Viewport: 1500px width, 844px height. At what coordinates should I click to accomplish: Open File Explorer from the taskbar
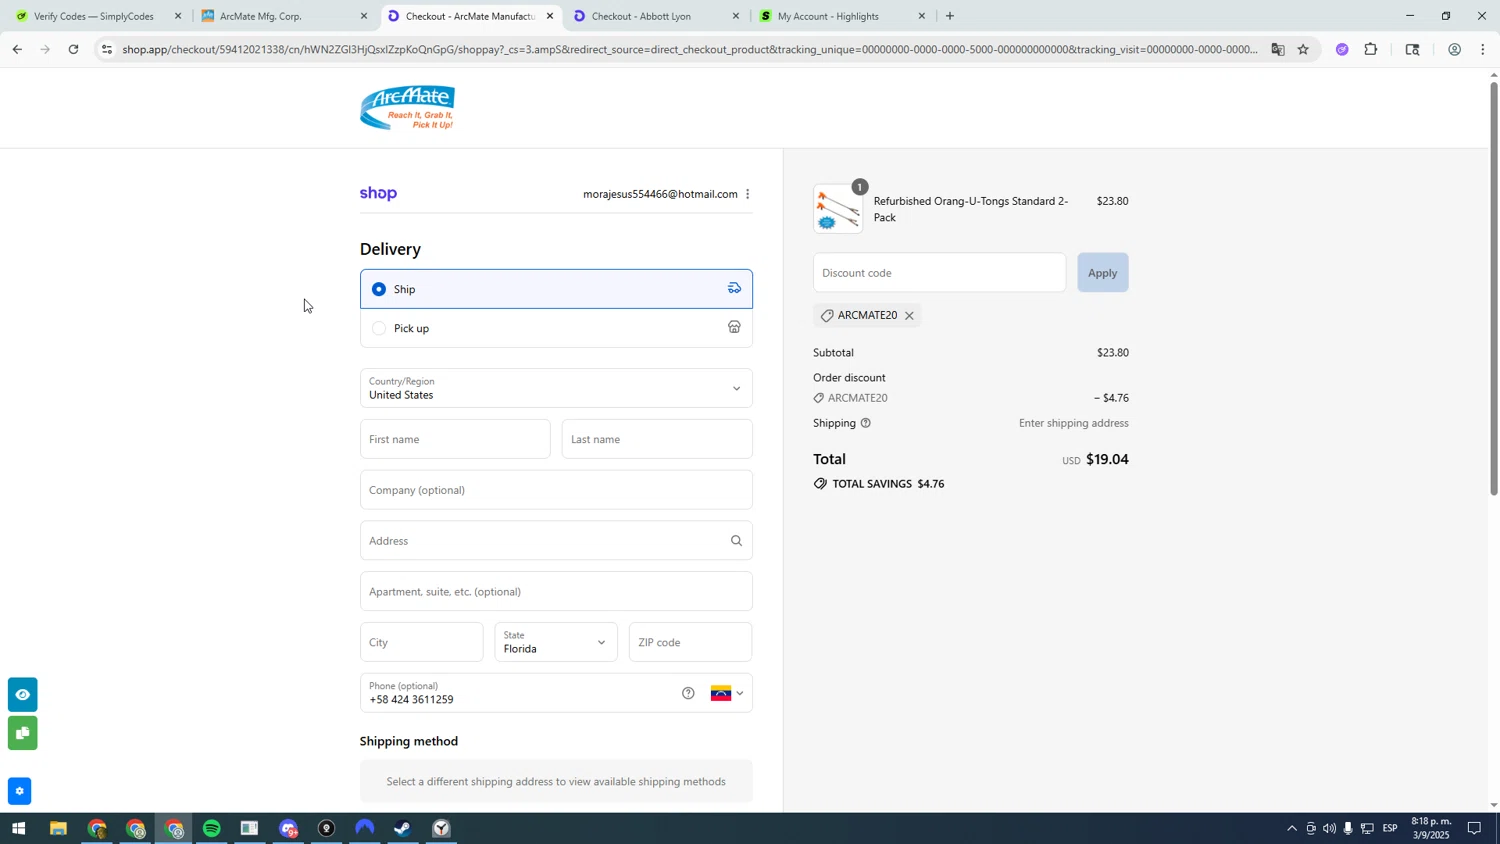click(58, 829)
